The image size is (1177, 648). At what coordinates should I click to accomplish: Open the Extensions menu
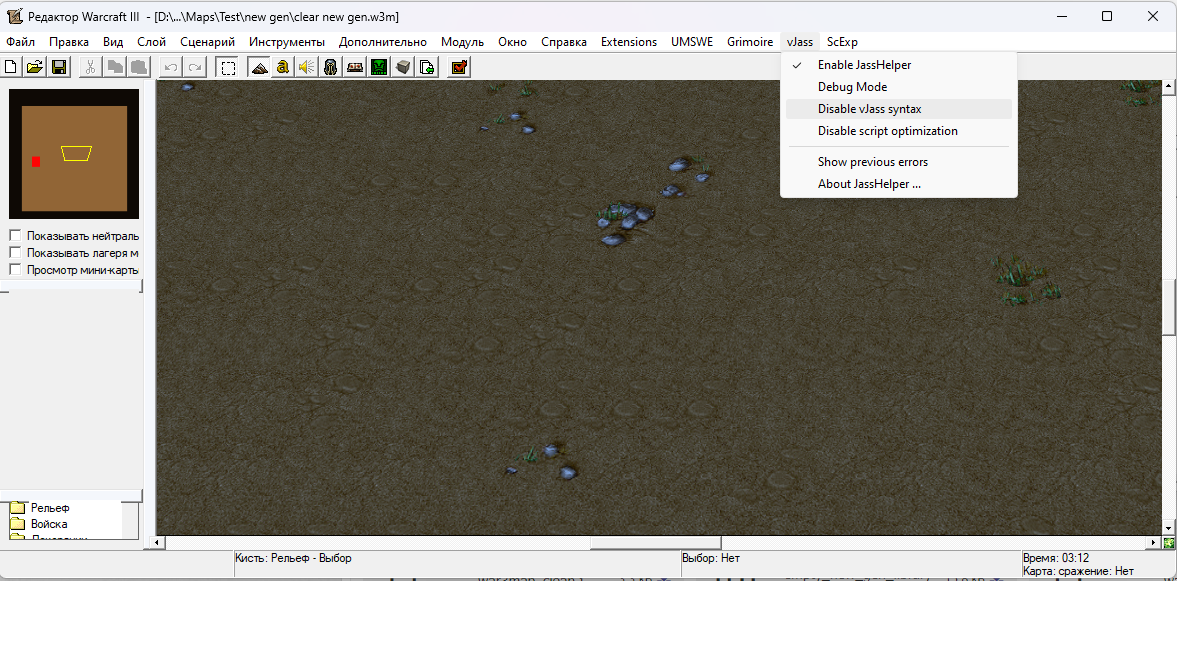pos(629,42)
